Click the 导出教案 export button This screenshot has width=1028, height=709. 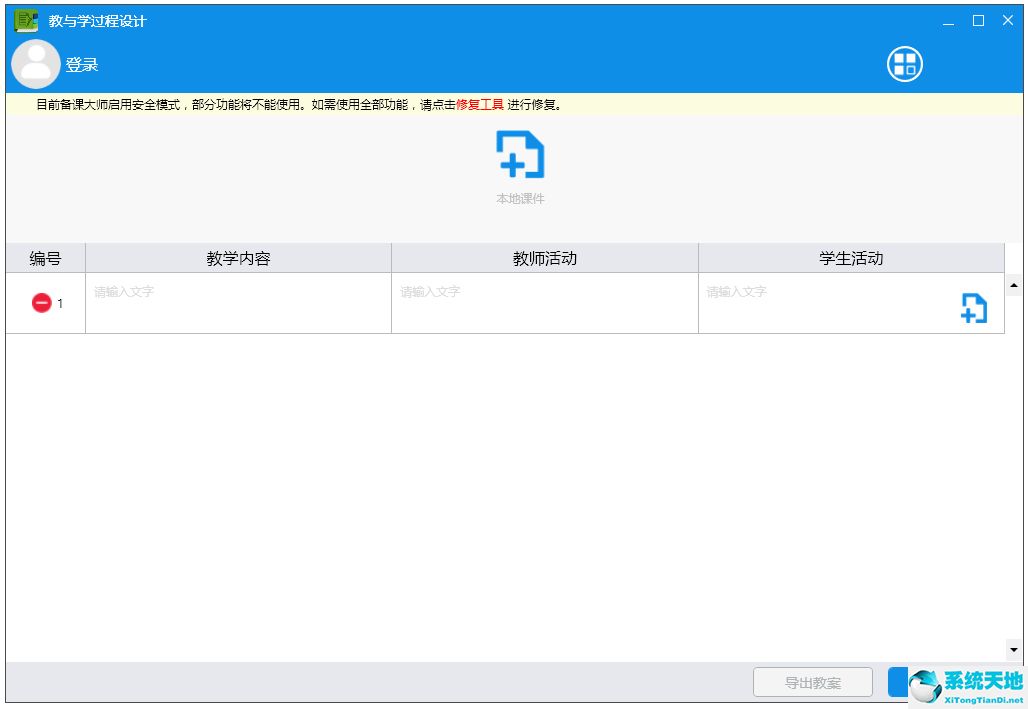(x=812, y=683)
